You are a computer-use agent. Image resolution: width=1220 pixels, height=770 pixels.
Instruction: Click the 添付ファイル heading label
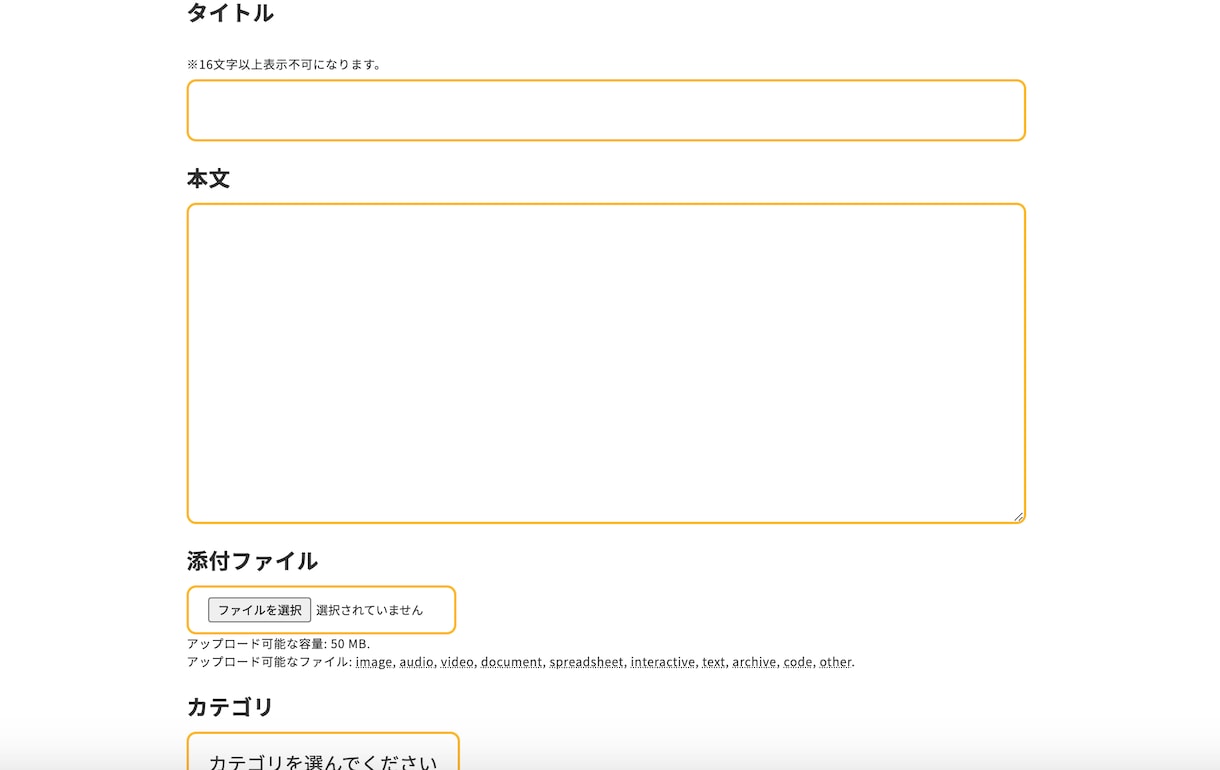click(252, 561)
